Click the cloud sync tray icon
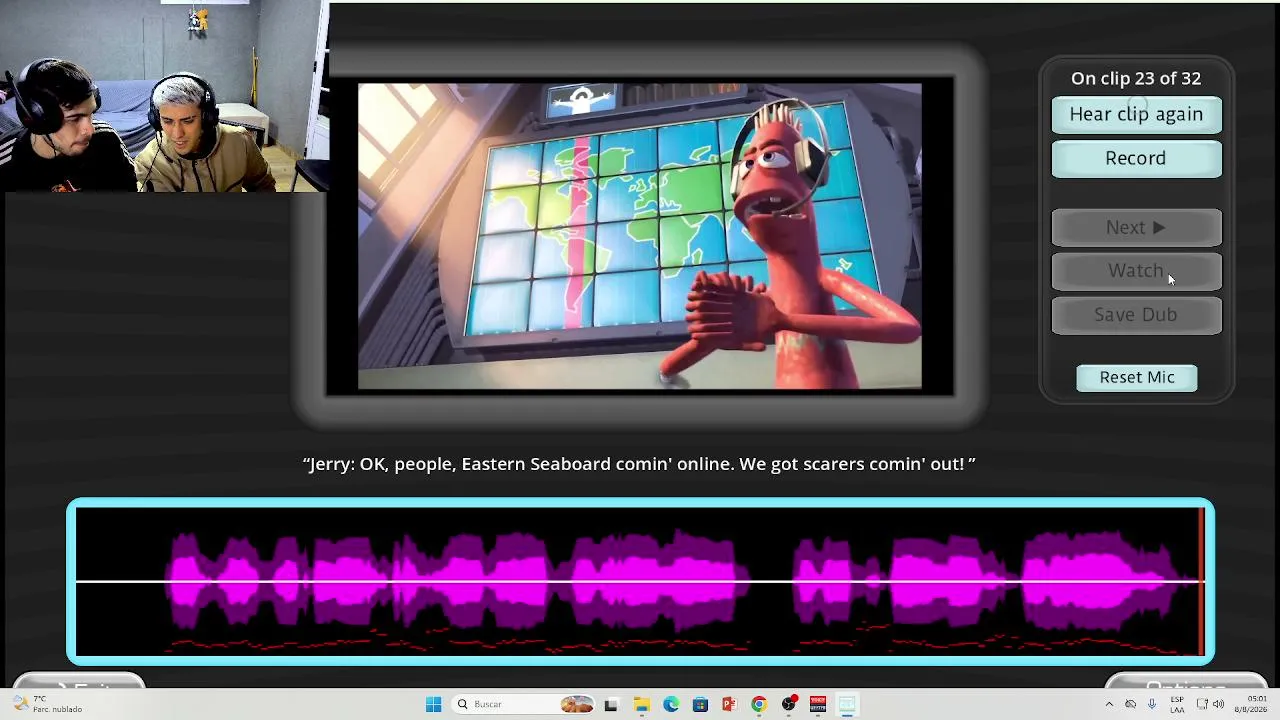The width and height of the screenshot is (1280, 720). (x=1130, y=704)
